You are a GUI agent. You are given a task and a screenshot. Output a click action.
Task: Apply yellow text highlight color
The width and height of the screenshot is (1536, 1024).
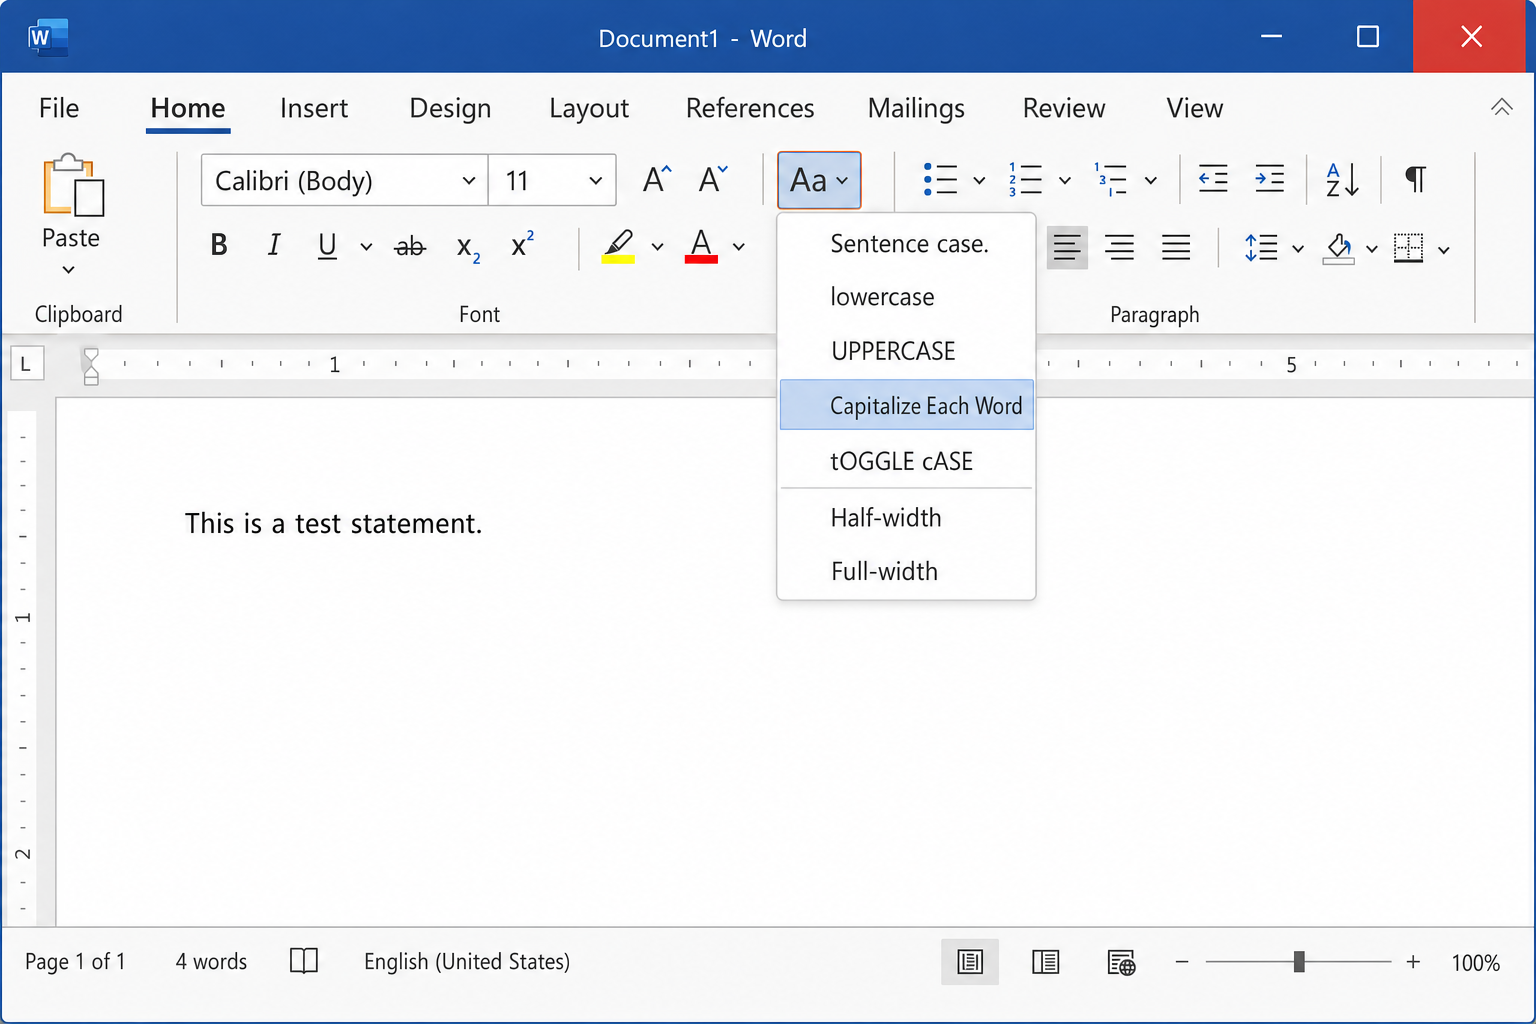[x=618, y=246]
